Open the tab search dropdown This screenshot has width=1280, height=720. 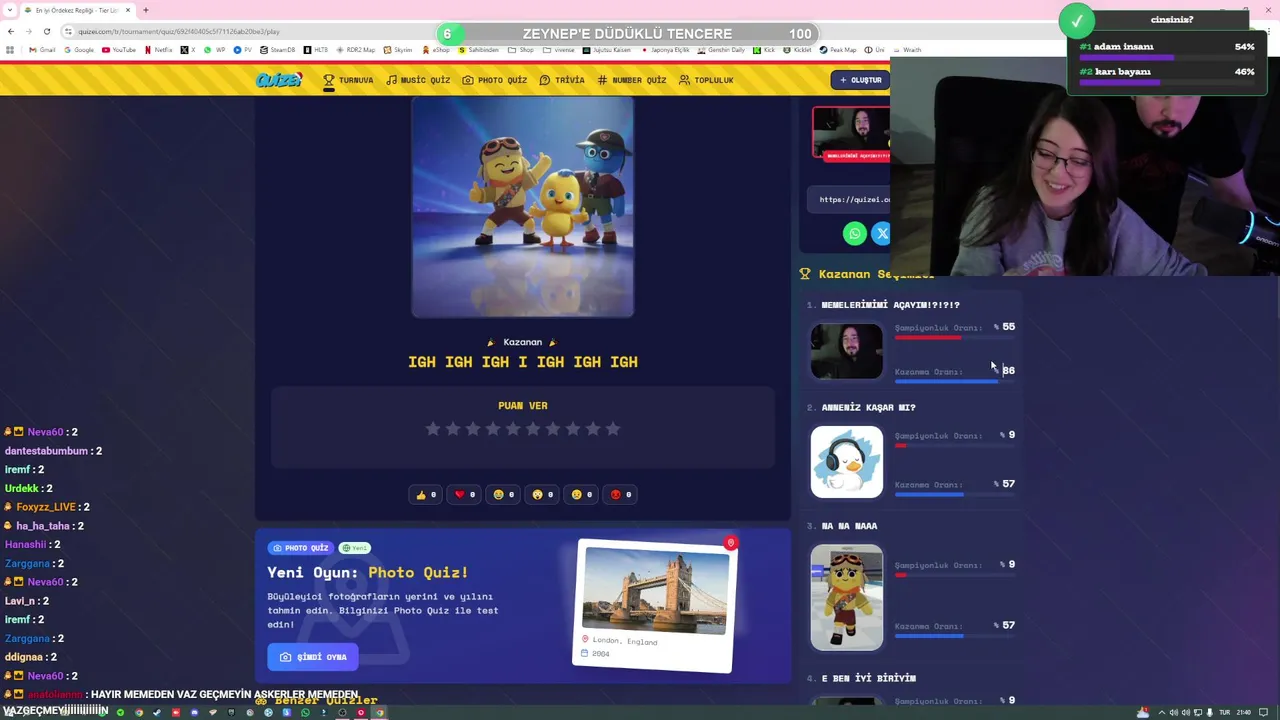[8, 10]
